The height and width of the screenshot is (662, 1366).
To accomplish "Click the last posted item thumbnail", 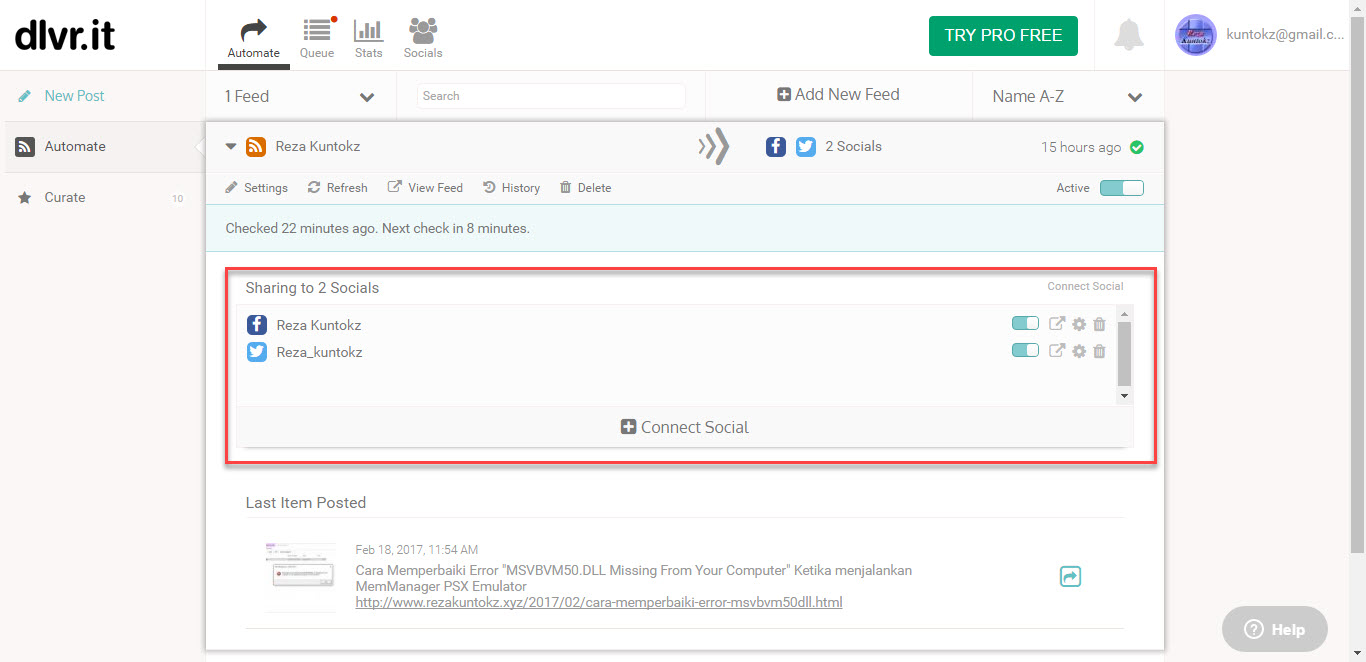I will coord(300,577).
